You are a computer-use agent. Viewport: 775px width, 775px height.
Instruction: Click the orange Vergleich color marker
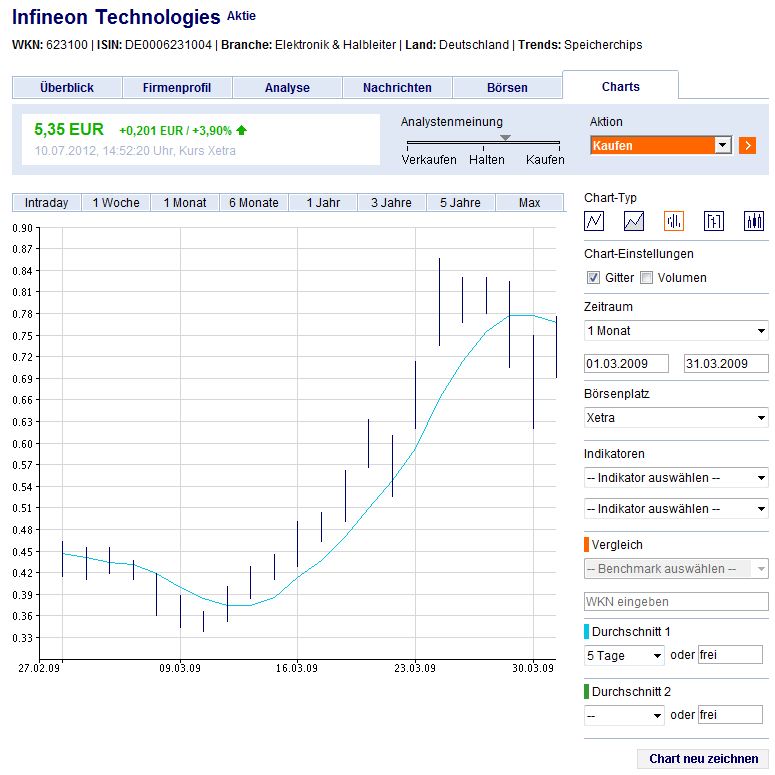pyautogui.click(x=586, y=544)
